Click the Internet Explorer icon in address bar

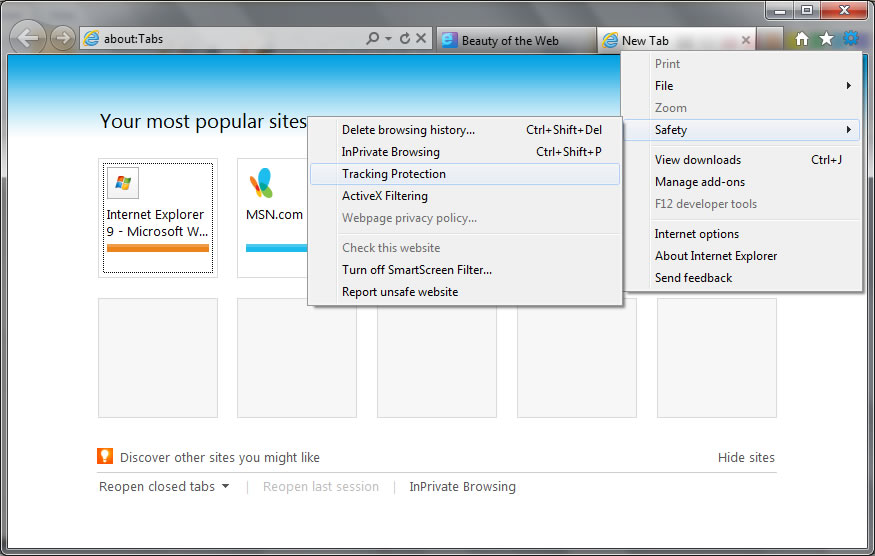coord(91,39)
